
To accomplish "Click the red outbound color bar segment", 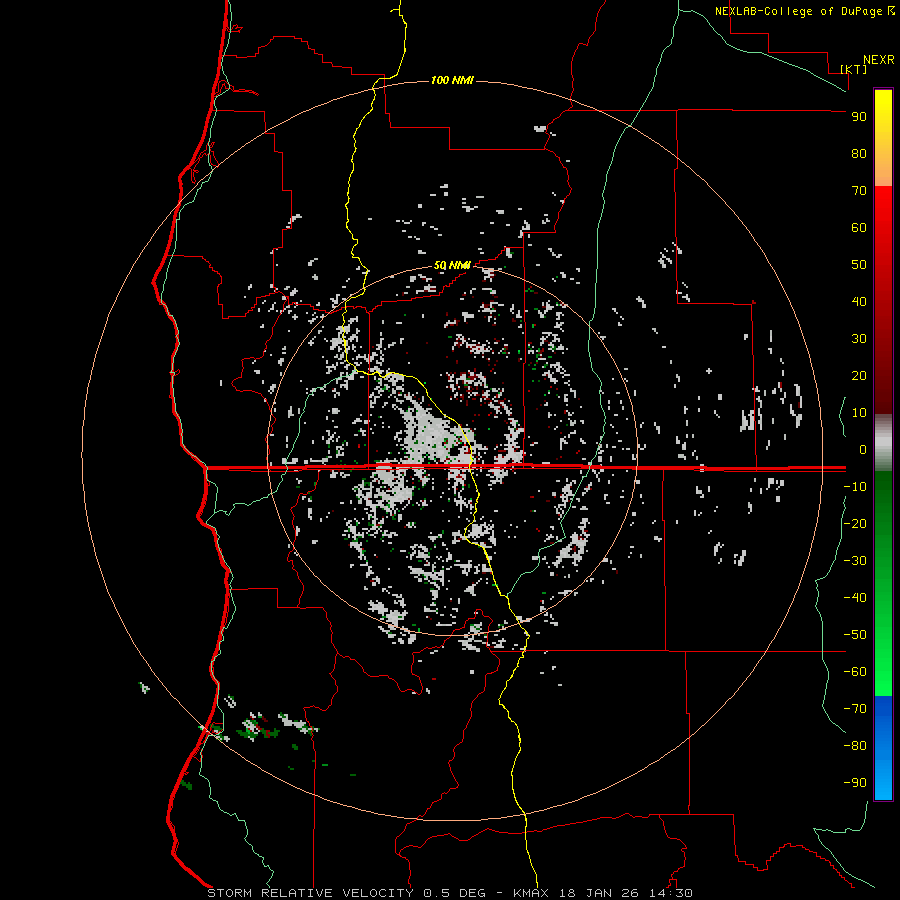I will point(883,300).
